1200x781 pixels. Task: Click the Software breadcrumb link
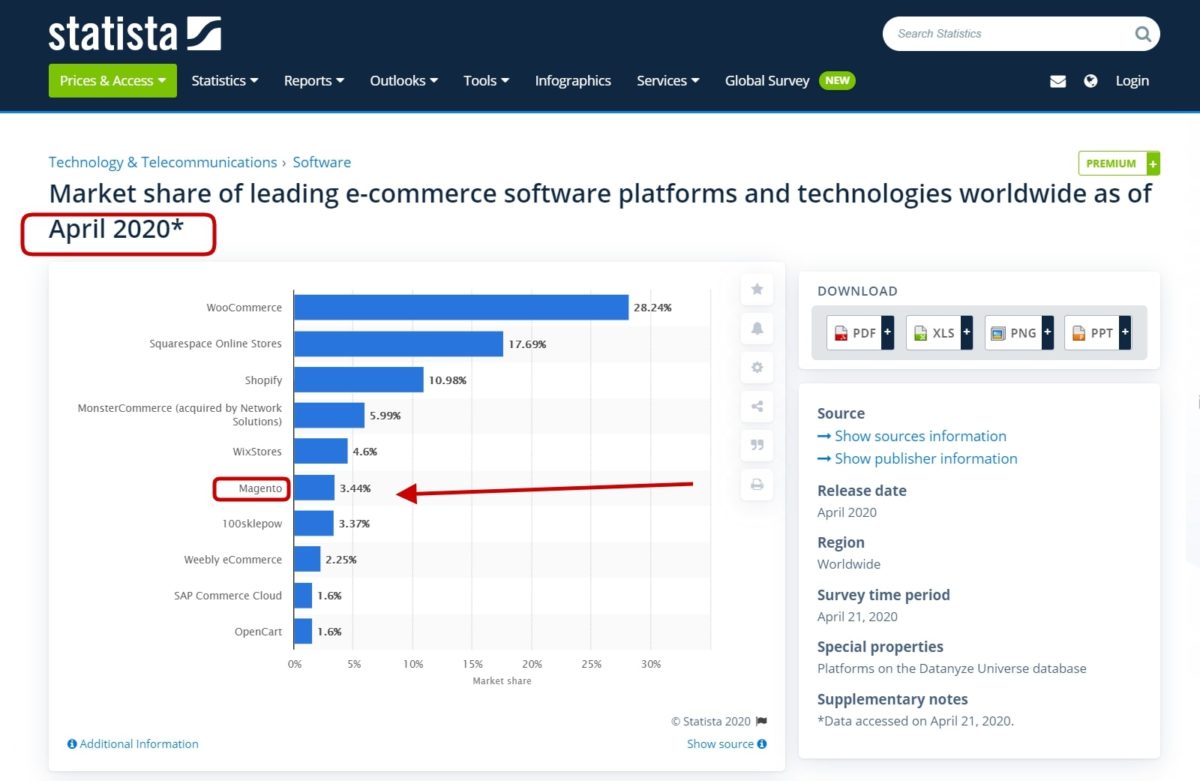point(322,162)
